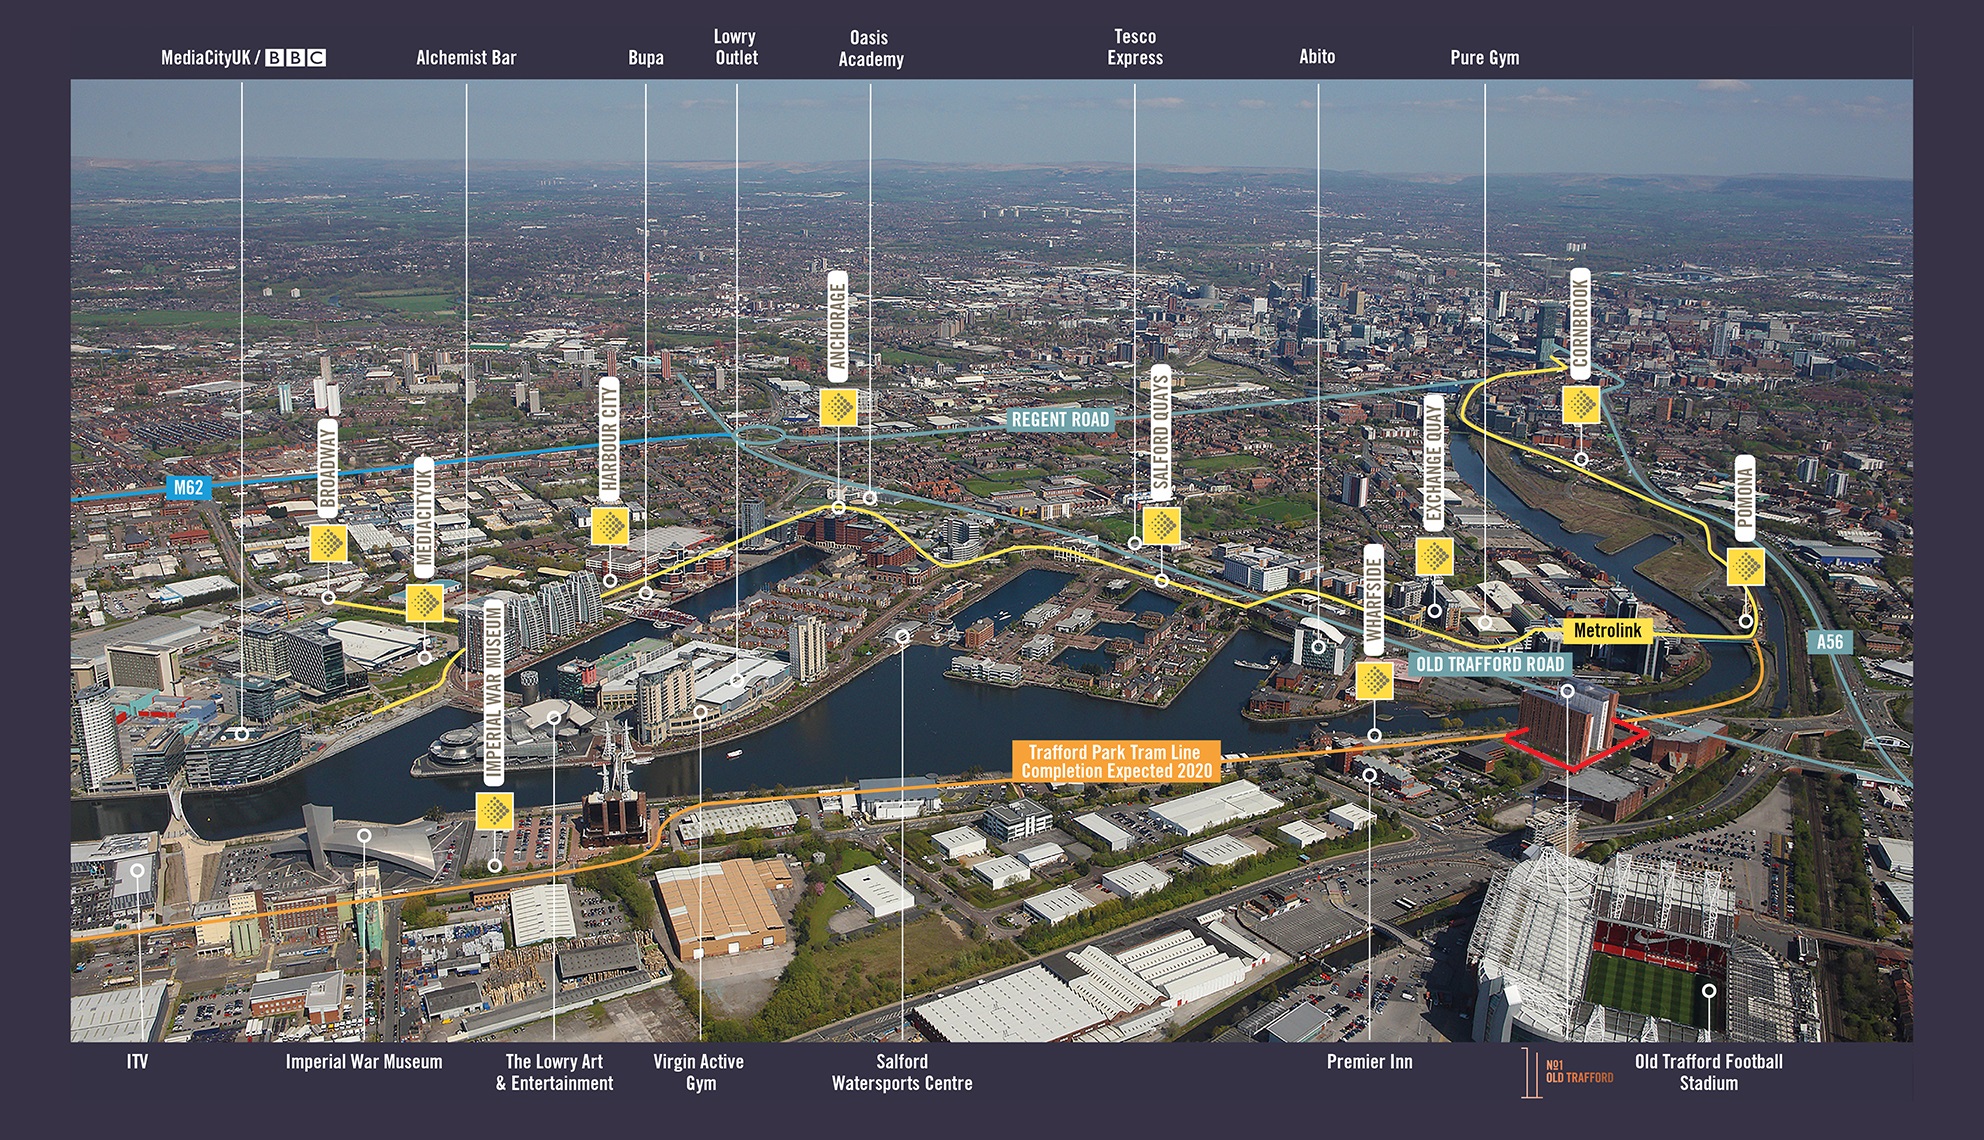Click the horizontal Imperial War Museum bottom caption

pos(364,1062)
